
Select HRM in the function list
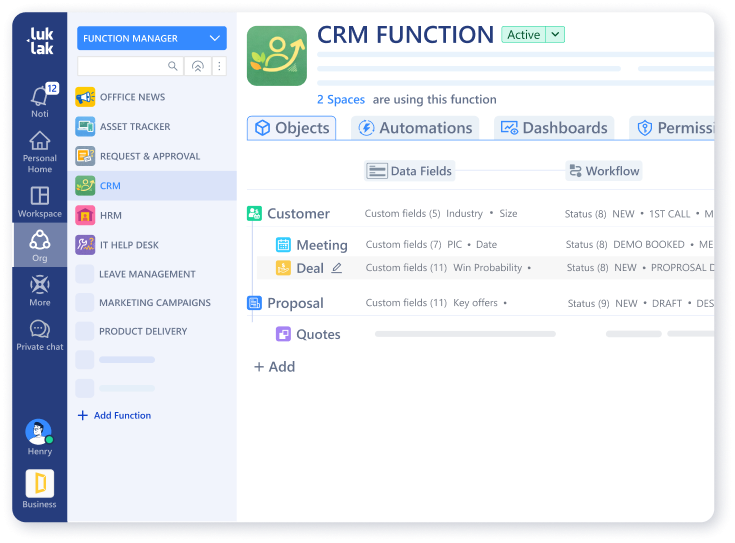click(111, 215)
